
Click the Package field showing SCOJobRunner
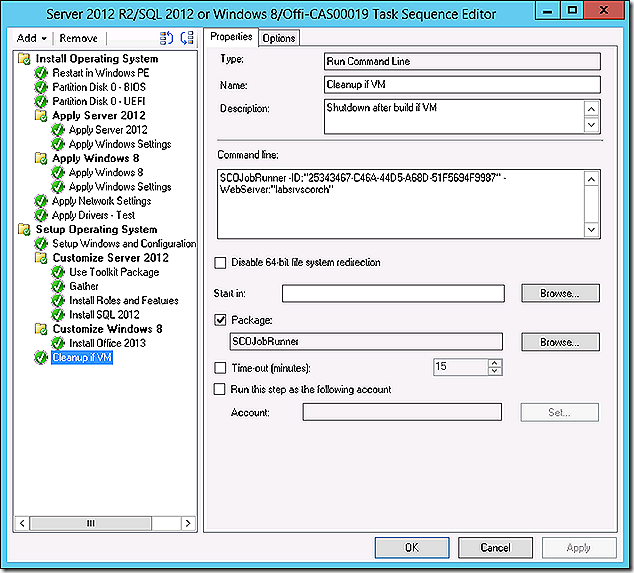366,342
